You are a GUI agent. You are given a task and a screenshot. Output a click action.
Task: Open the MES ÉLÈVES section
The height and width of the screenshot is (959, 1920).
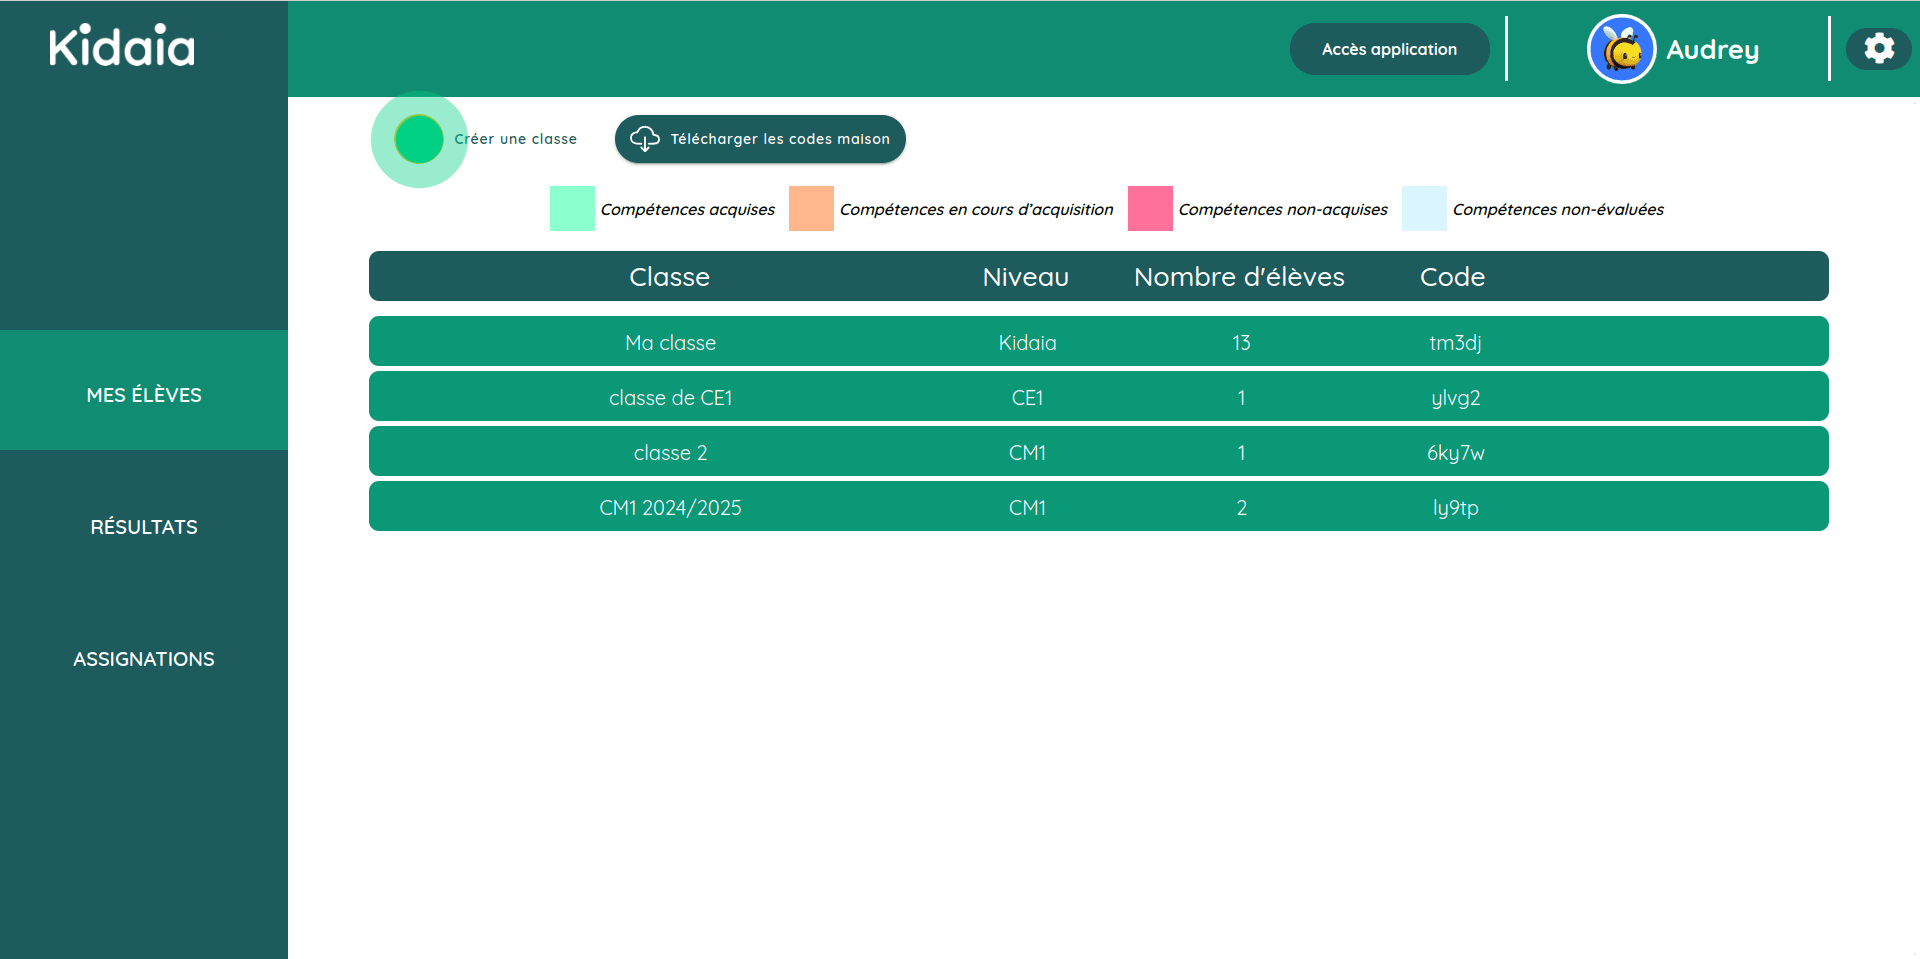143,394
